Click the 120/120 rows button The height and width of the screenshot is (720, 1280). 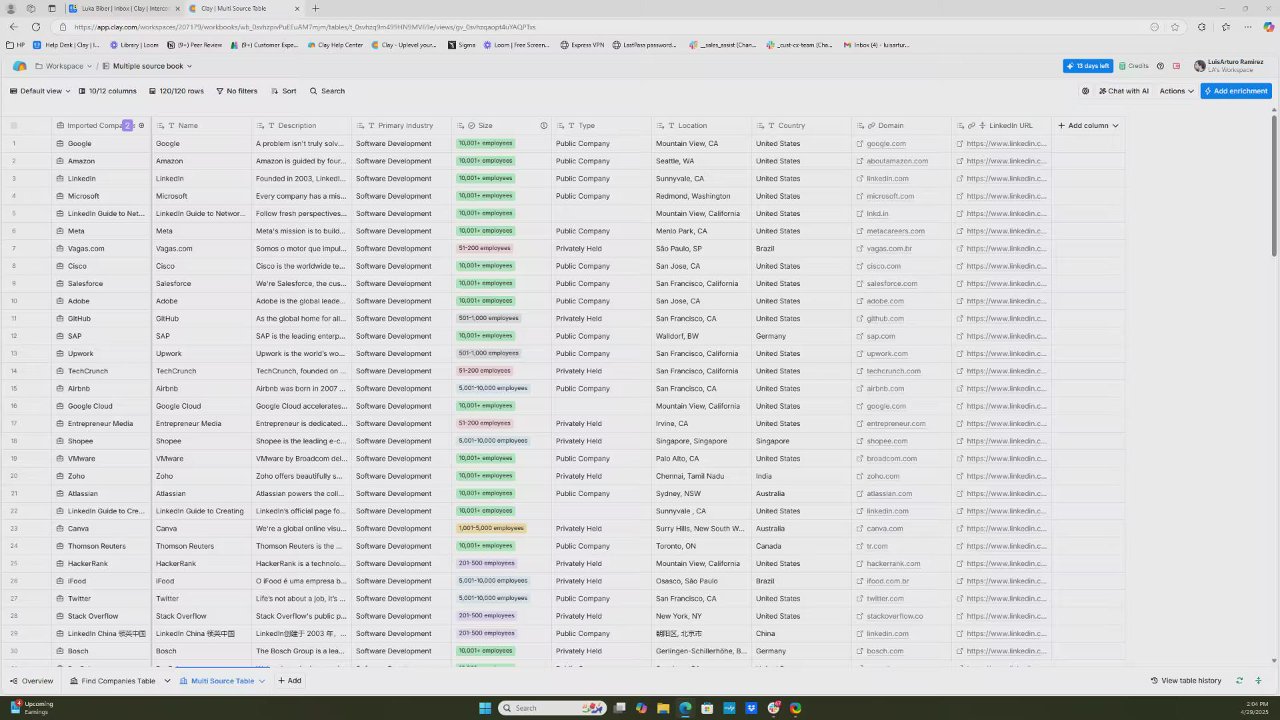[176, 91]
